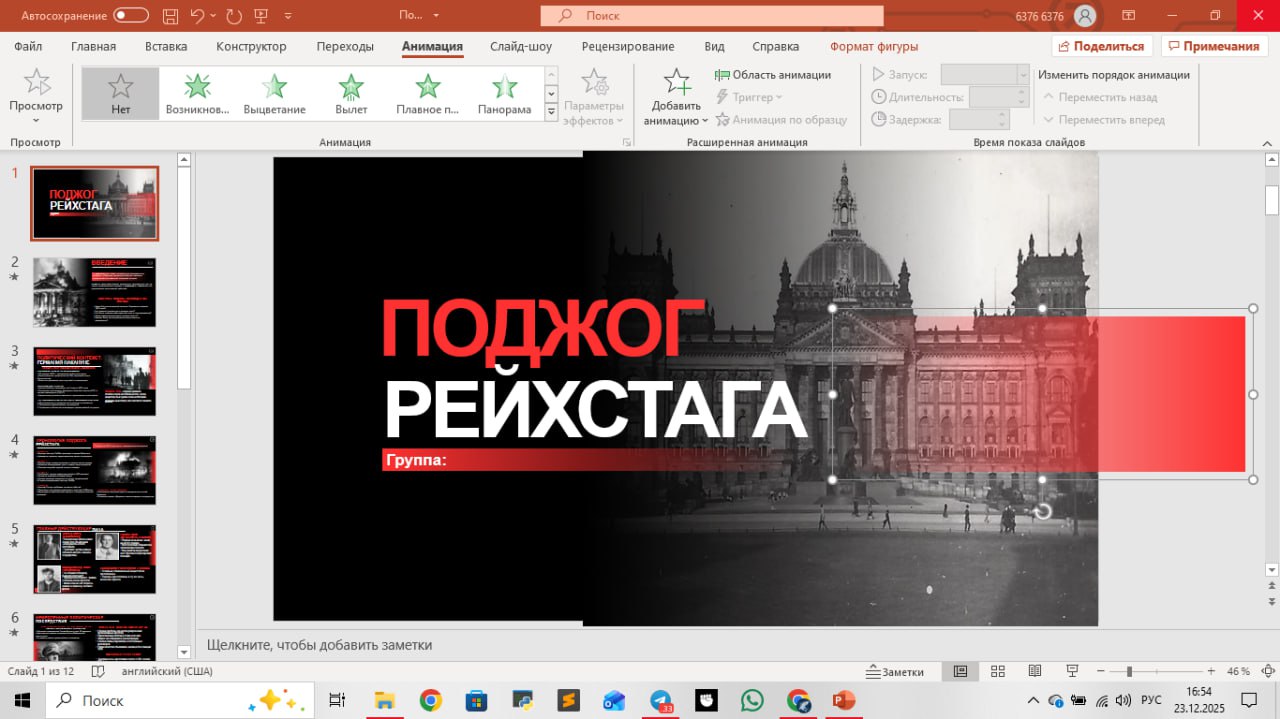Open WhatsApp from the taskbar
The width and height of the screenshot is (1280, 719).
coord(752,700)
